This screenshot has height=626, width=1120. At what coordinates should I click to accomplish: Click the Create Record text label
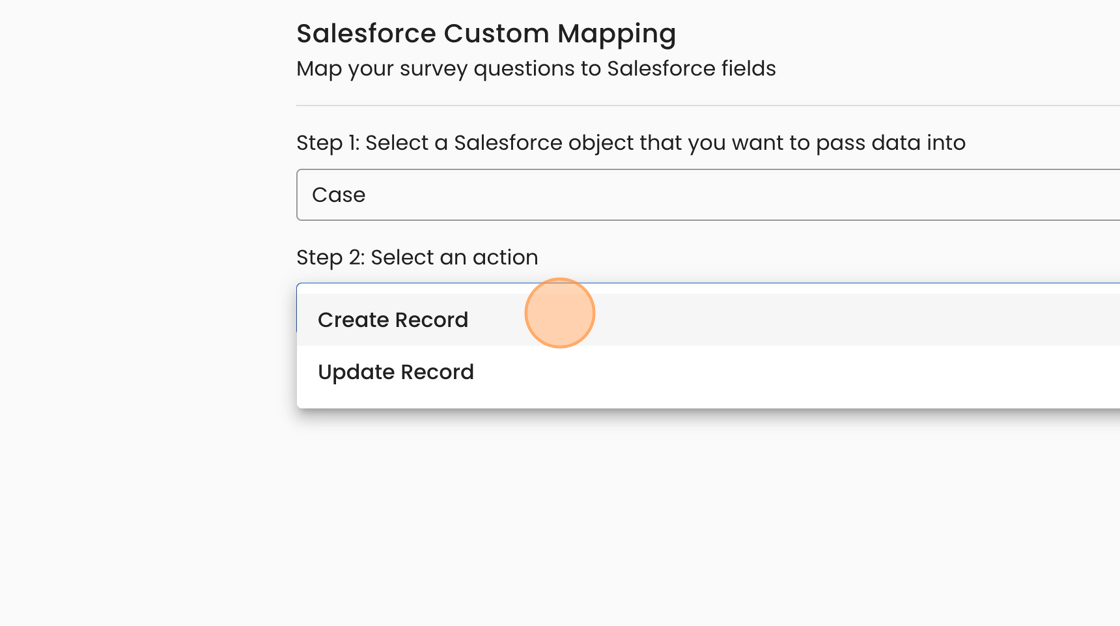click(x=393, y=320)
